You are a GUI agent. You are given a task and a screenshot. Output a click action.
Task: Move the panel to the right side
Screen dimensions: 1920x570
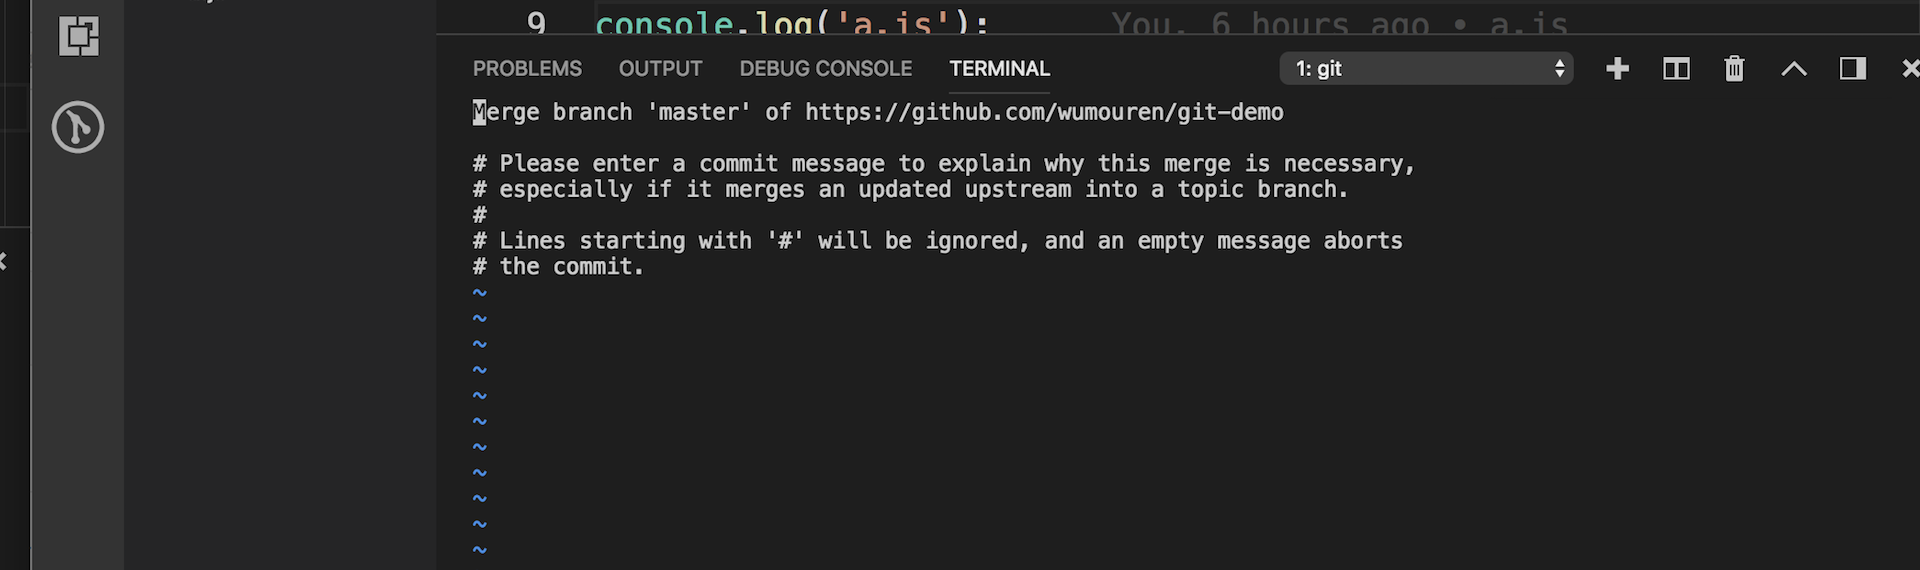(1852, 68)
